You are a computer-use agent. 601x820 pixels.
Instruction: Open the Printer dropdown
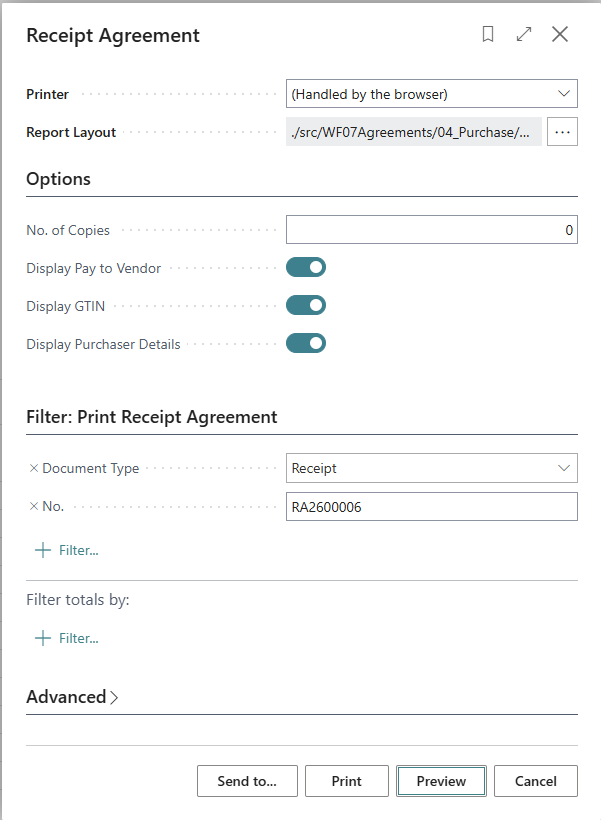pos(431,94)
